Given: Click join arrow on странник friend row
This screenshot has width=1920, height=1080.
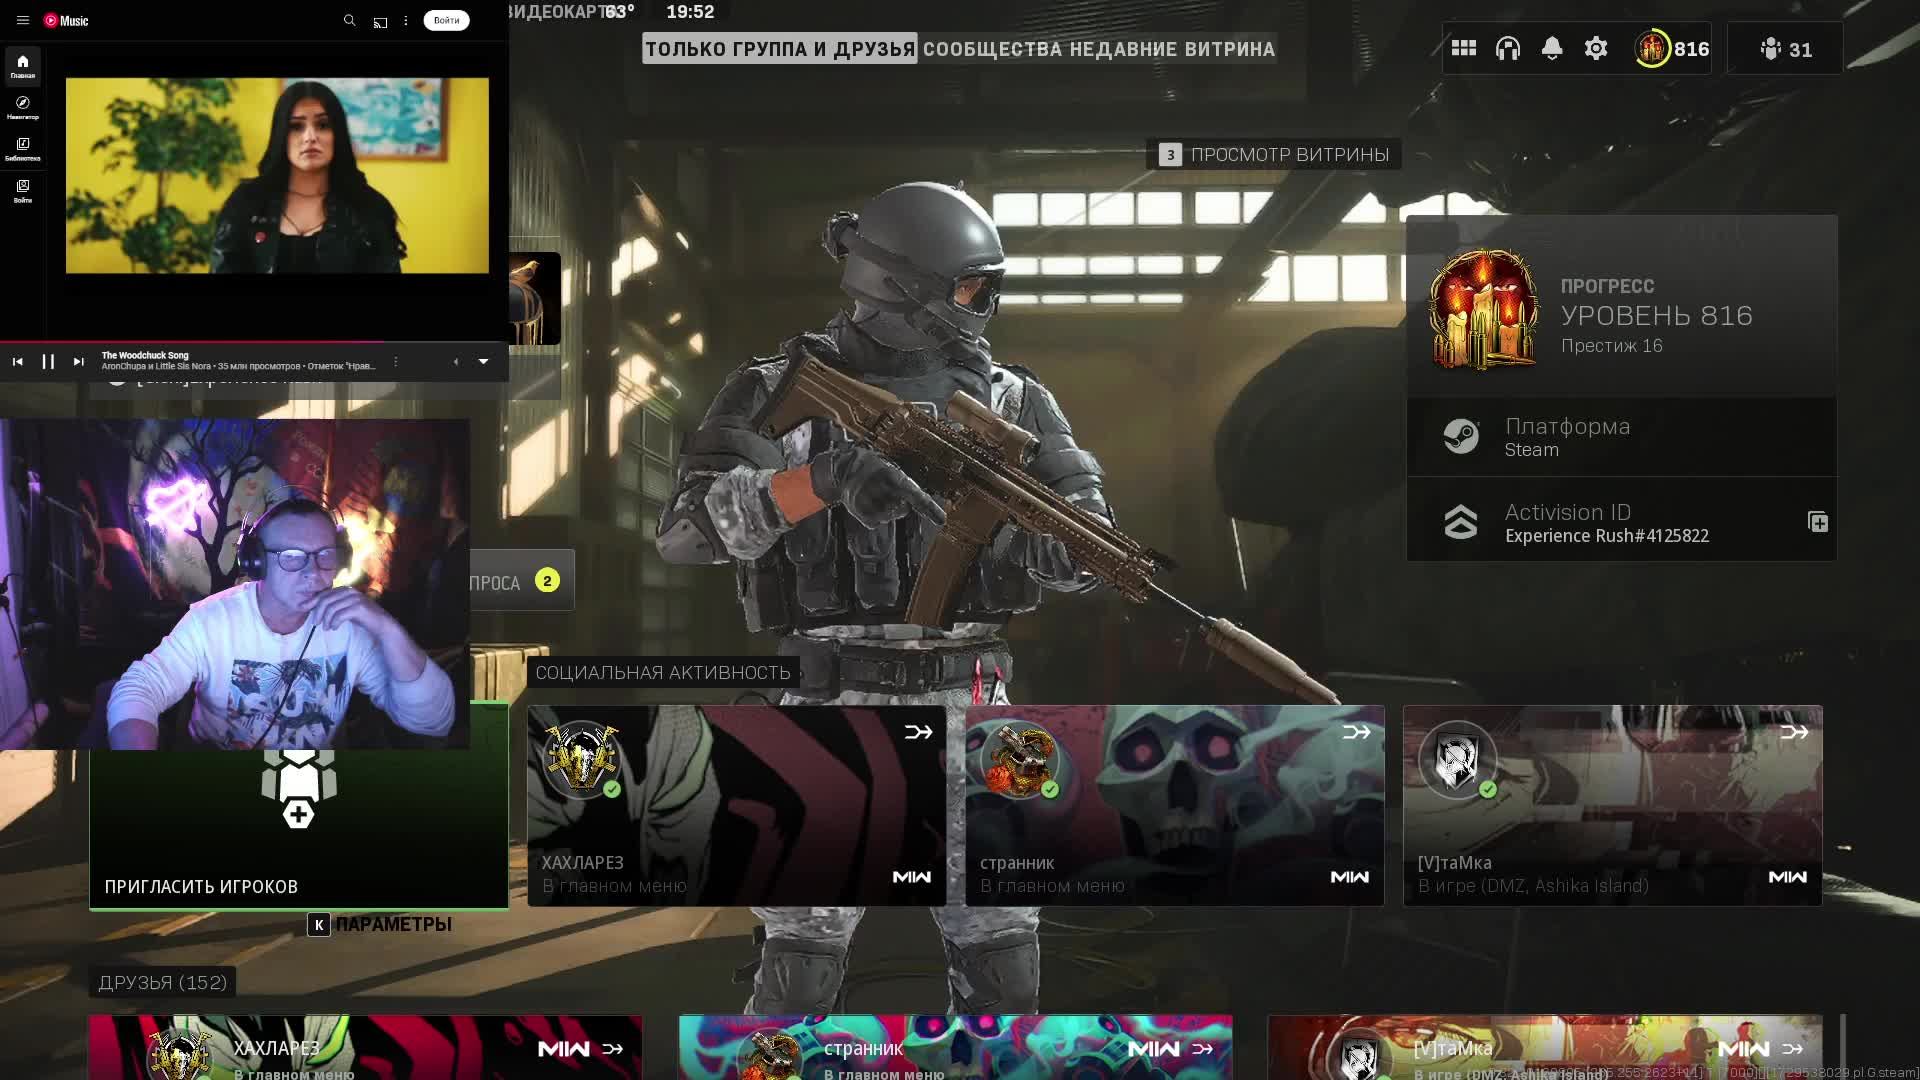Looking at the screenshot, I should [x=1202, y=1049].
